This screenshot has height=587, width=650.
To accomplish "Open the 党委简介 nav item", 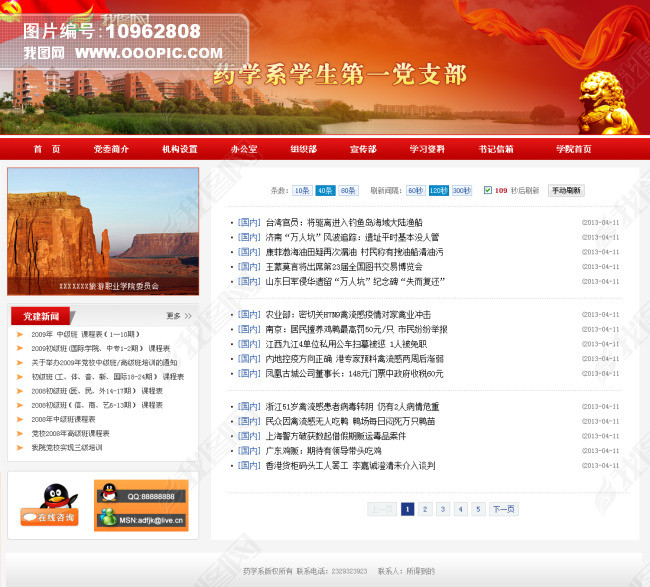I will 111,149.
